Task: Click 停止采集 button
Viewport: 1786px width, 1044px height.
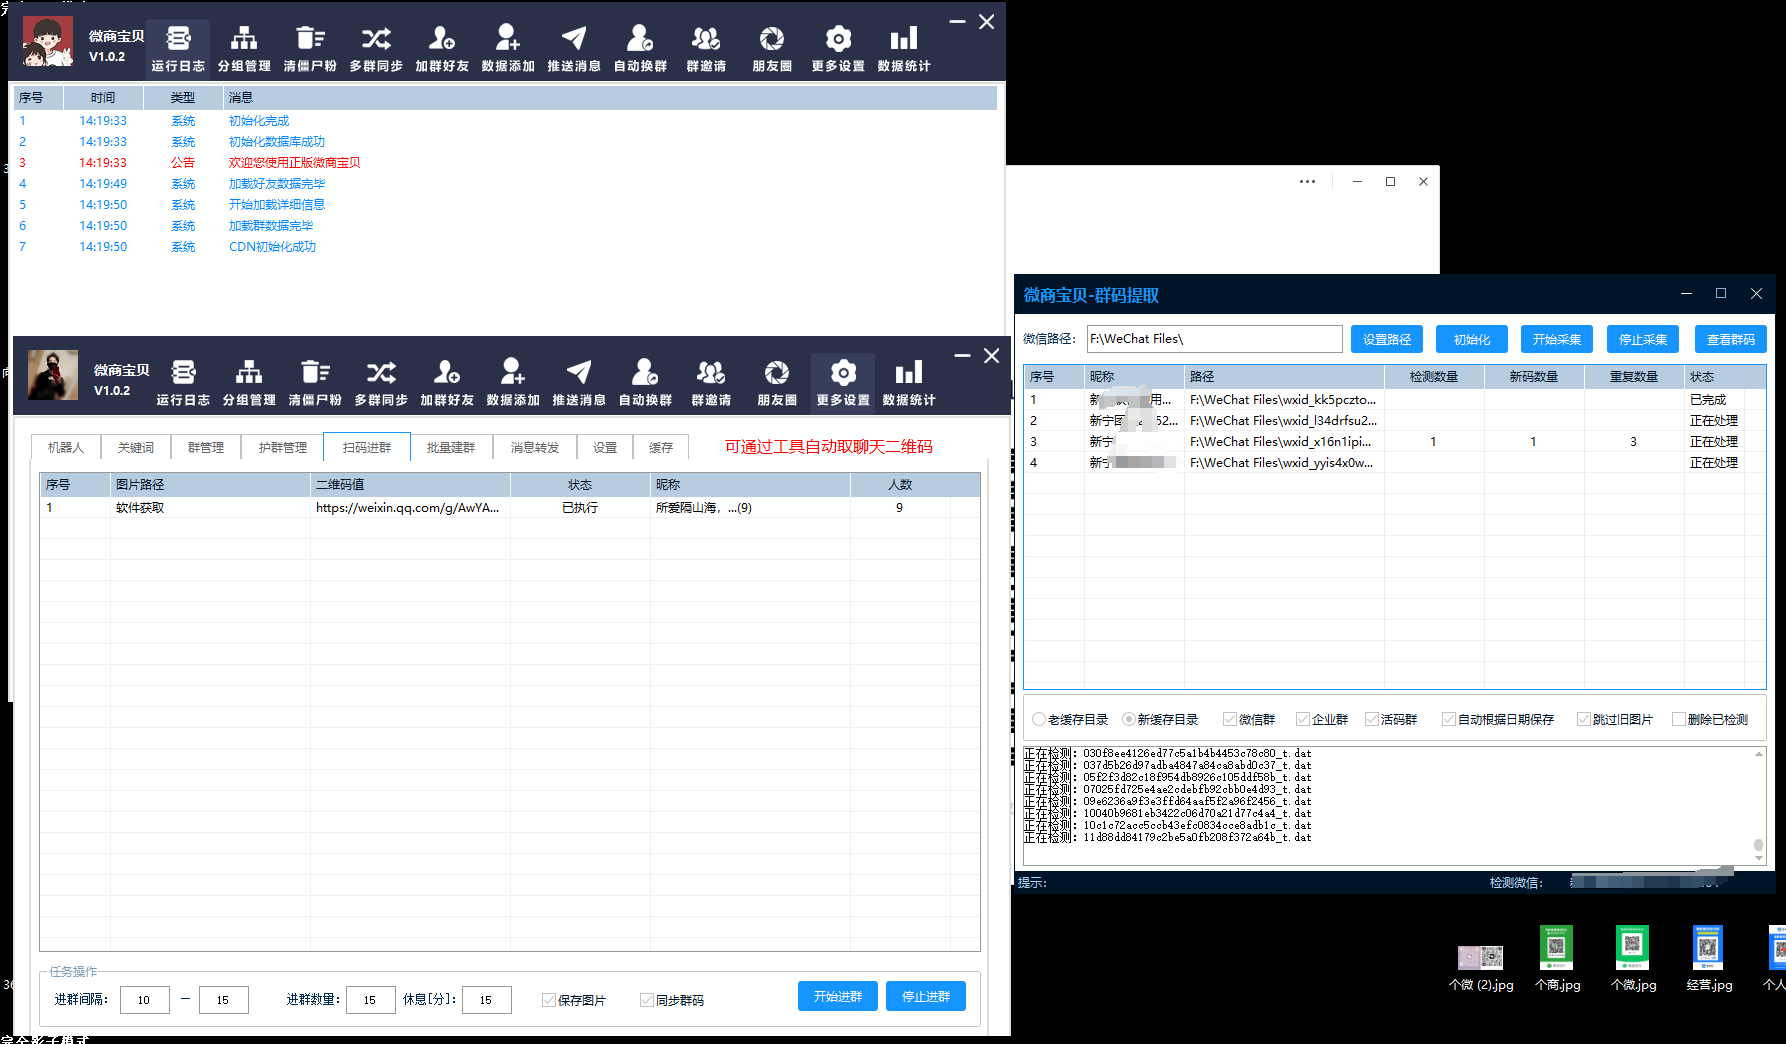Action: coord(1643,339)
